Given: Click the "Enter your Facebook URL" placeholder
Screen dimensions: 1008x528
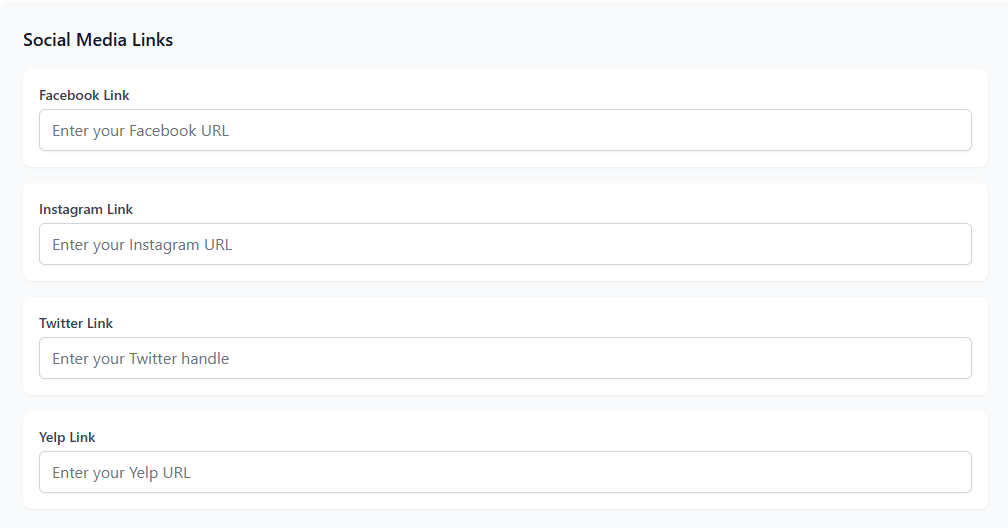Looking at the screenshot, I should coord(140,130).
